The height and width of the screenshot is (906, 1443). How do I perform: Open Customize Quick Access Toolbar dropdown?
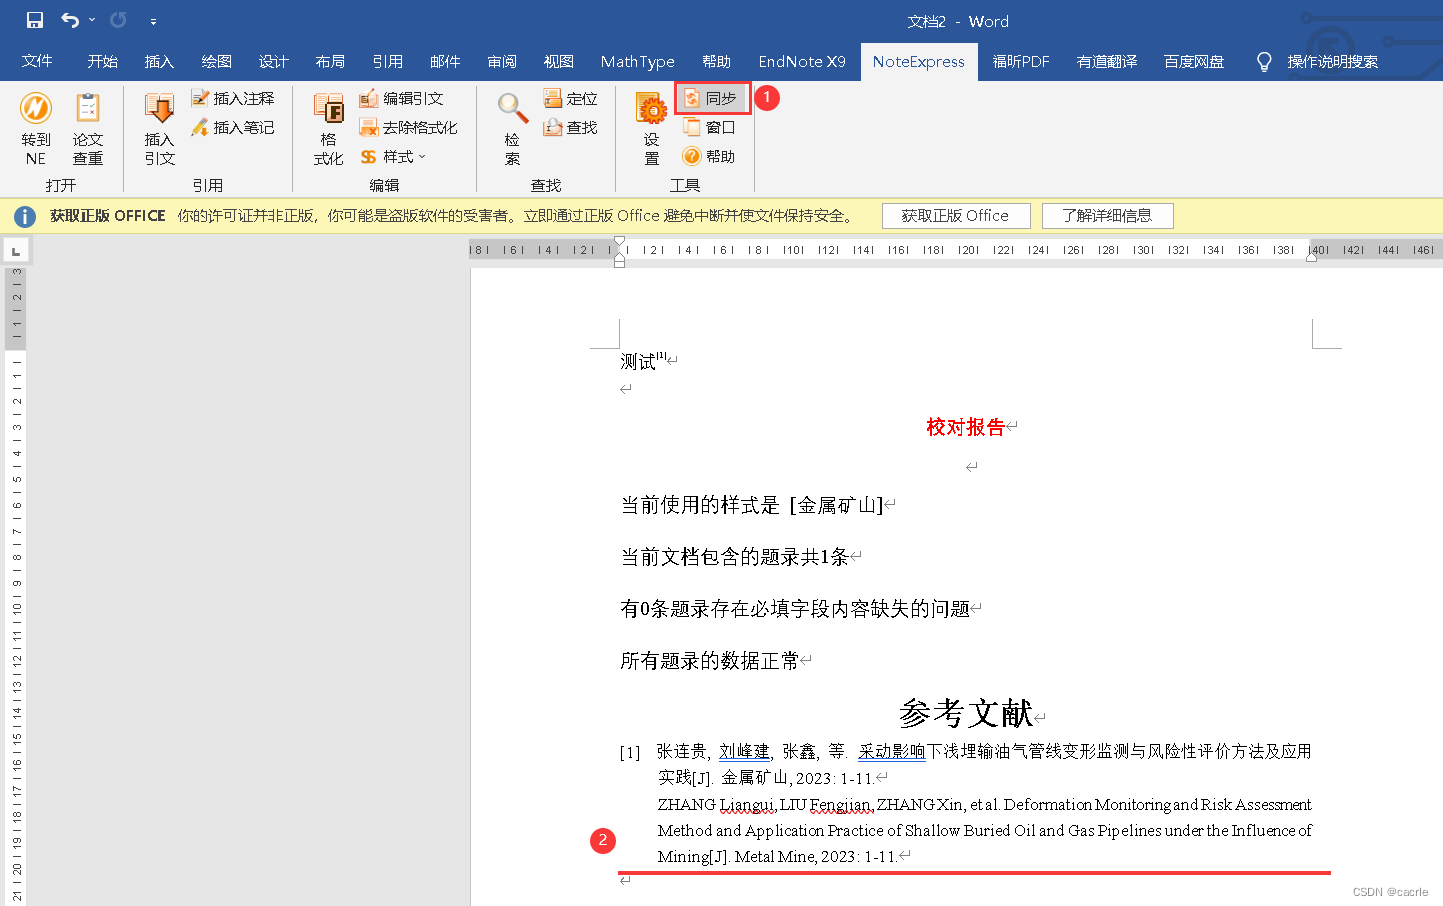click(153, 21)
